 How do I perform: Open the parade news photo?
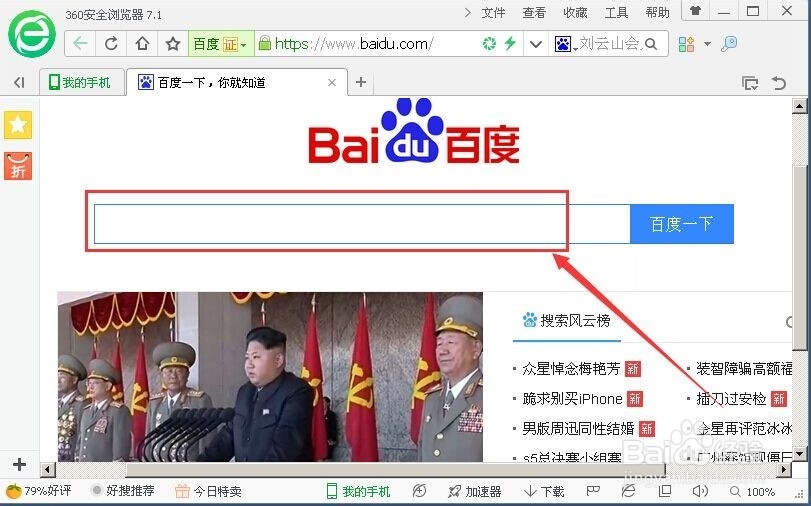coord(270,377)
